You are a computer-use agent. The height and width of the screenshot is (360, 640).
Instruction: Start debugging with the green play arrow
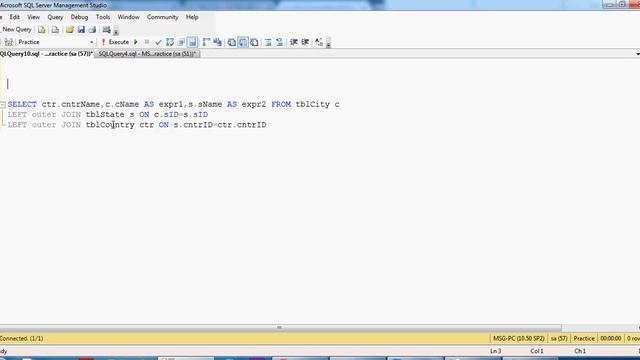136,42
